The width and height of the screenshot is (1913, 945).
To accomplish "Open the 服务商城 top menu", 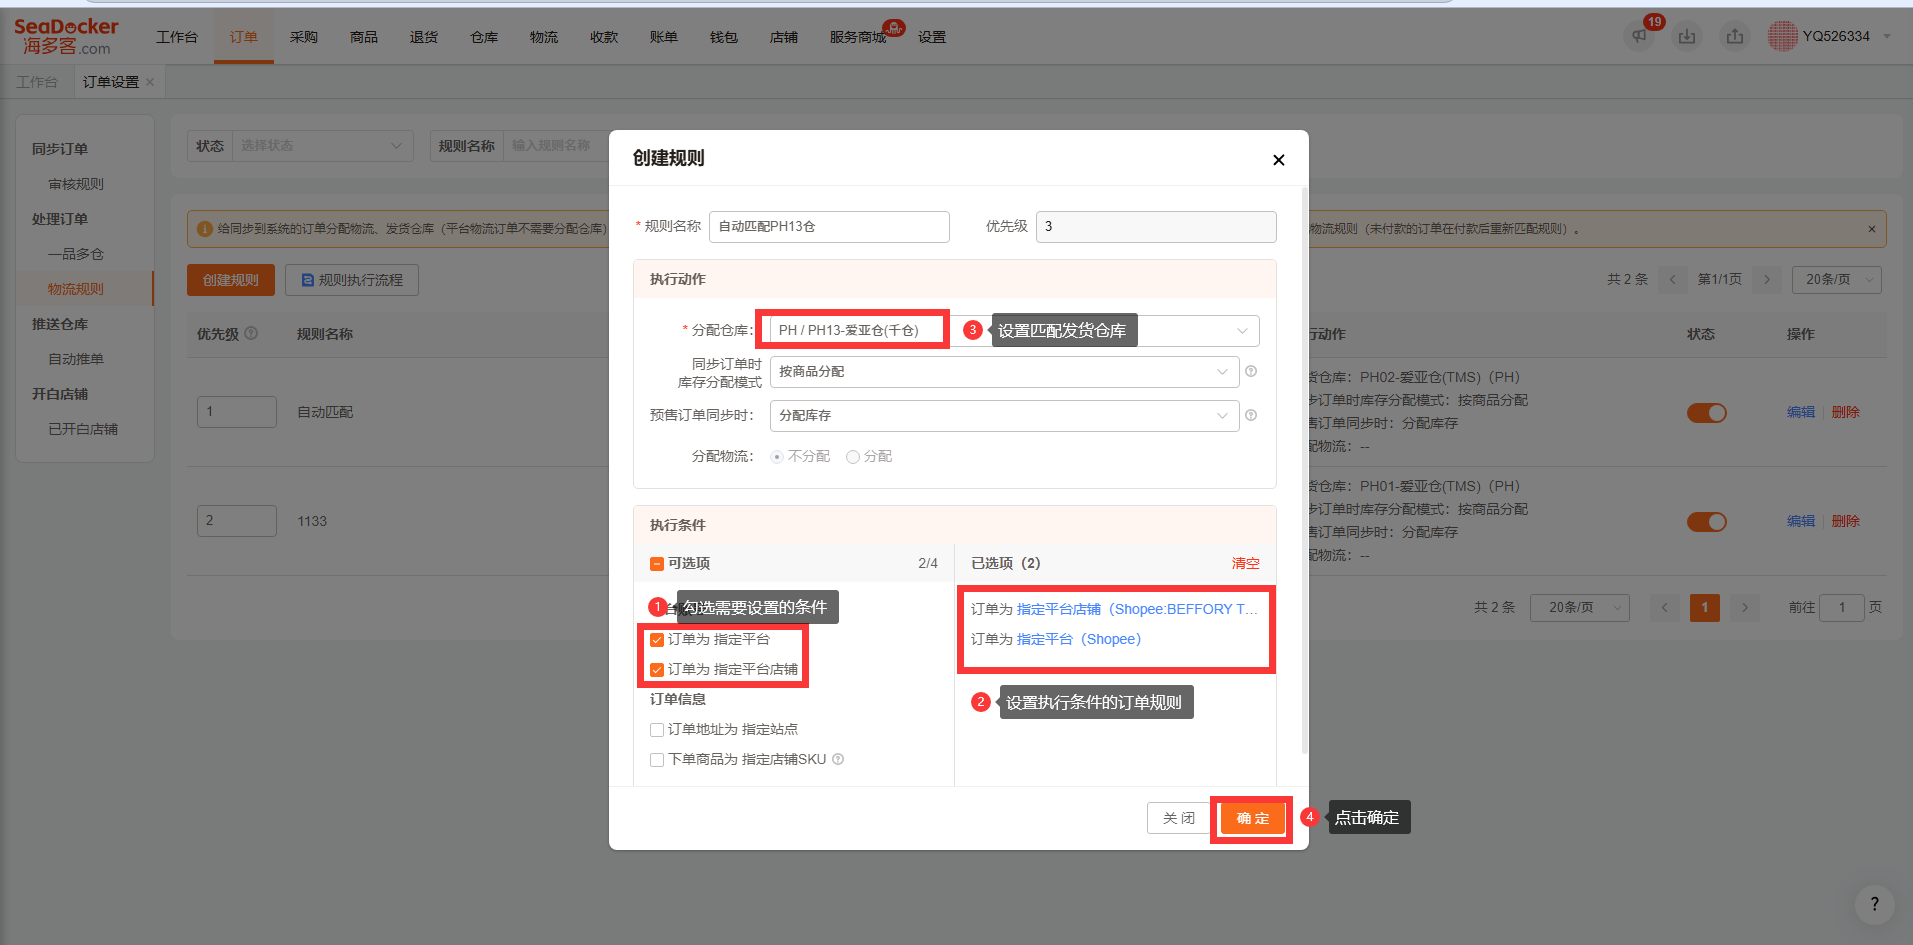I will 858,37.
